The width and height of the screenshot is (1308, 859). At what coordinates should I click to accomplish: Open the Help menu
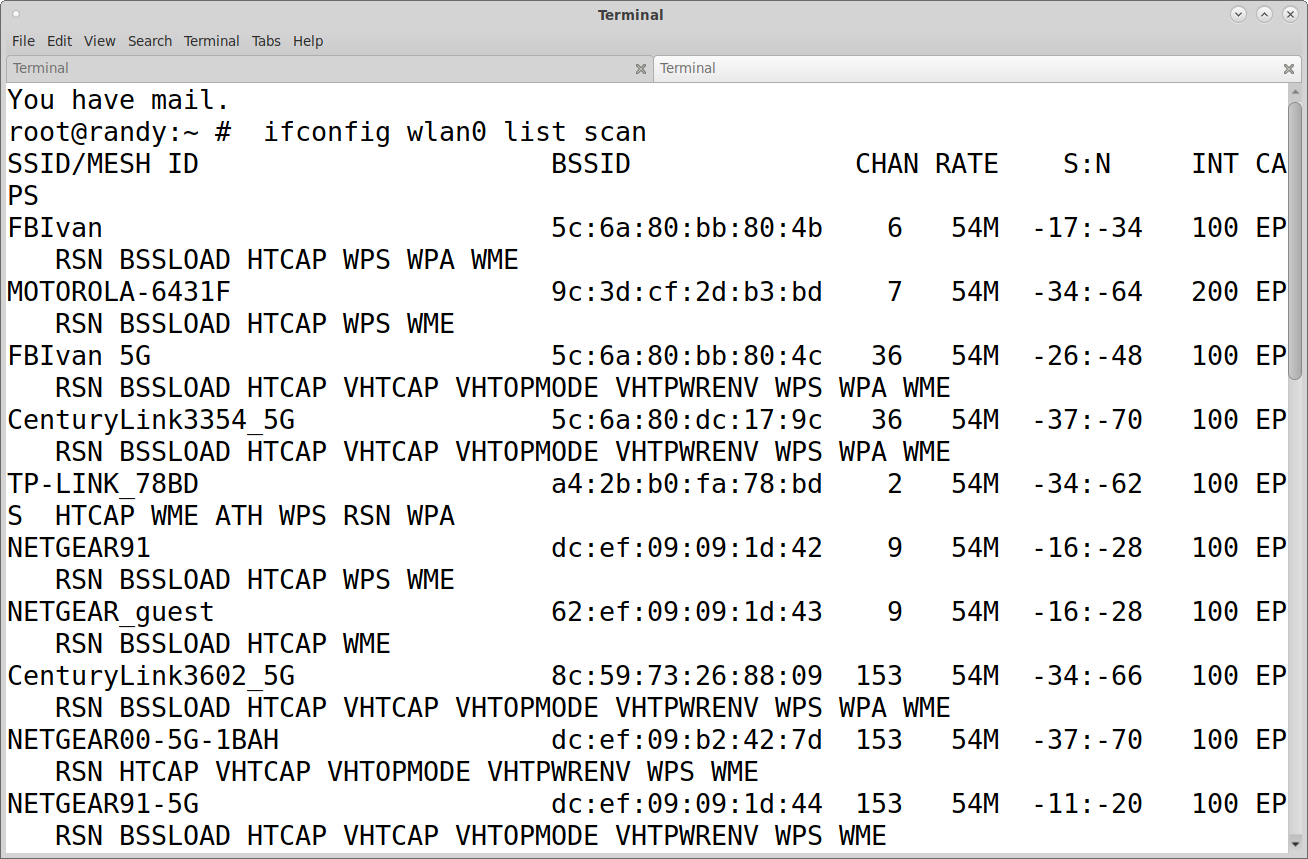pos(308,41)
